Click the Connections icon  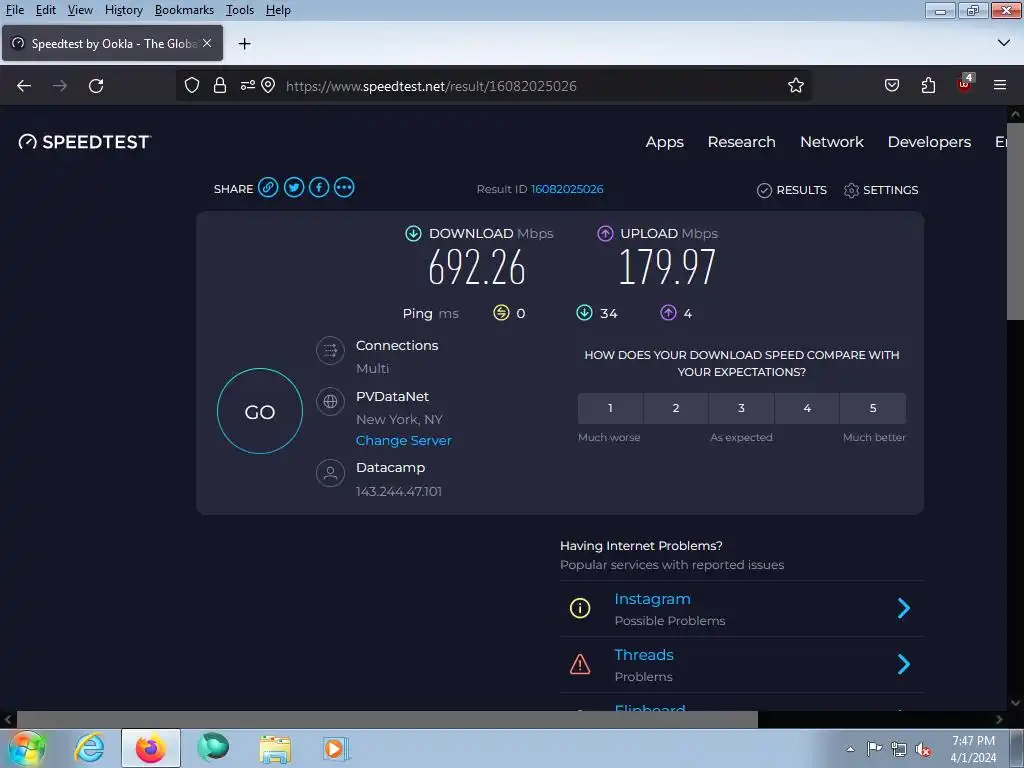click(330, 351)
